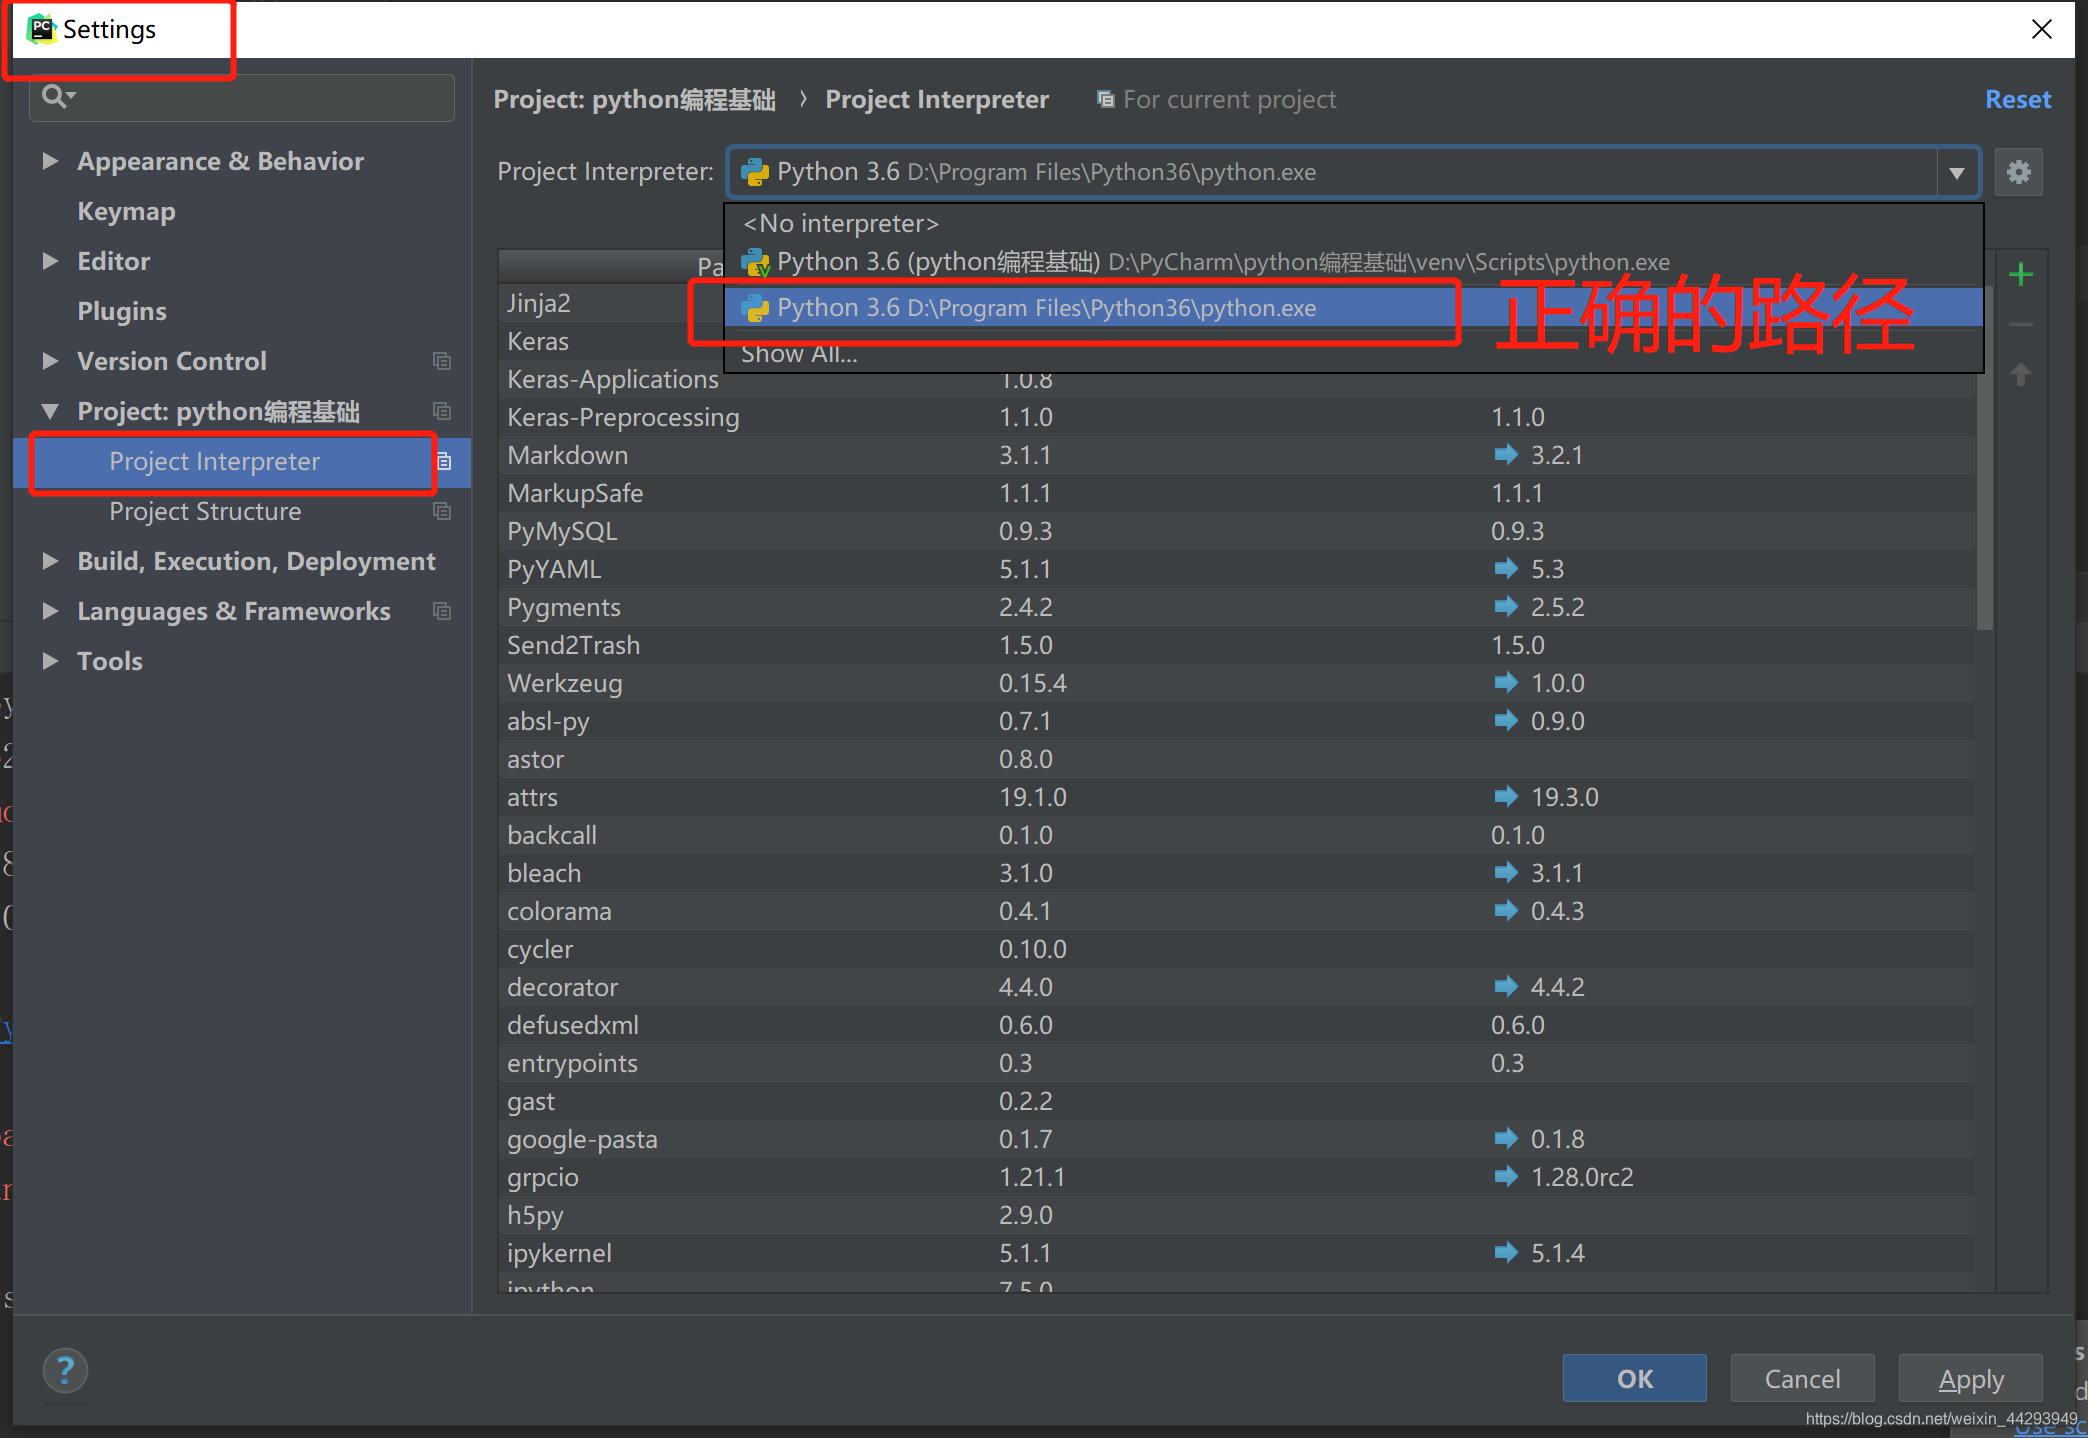Select the defusedxml package row
This screenshot has width=2088, height=1438.
(x=1237, y=1025)
